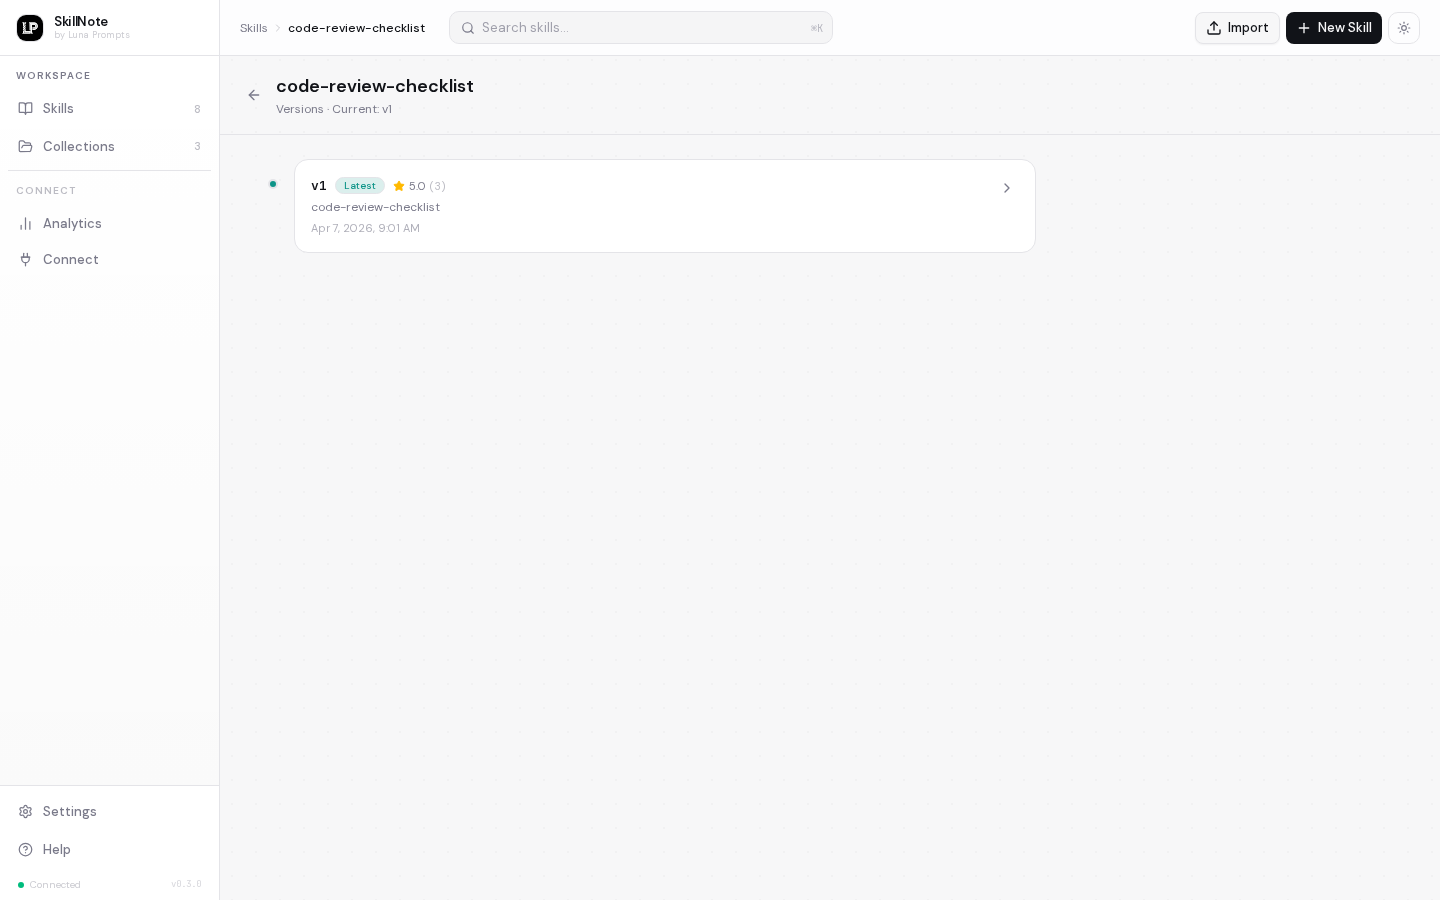This screenshot has width=1440, height=900.
Task: Click the Analytics bar chart icon
Action: tap(26, 223)
